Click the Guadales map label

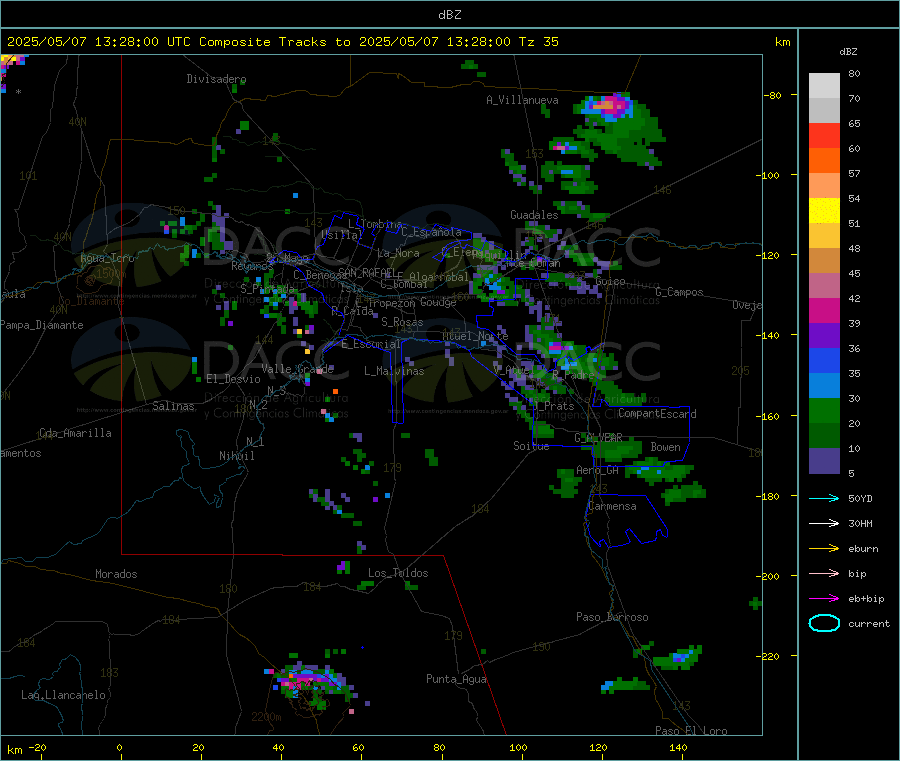point(534,215)
